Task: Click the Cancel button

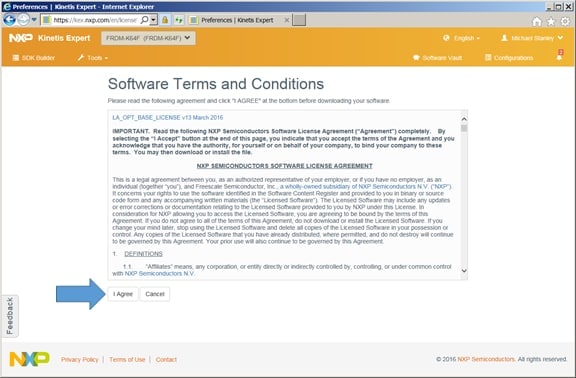Action: pos(155,294)
